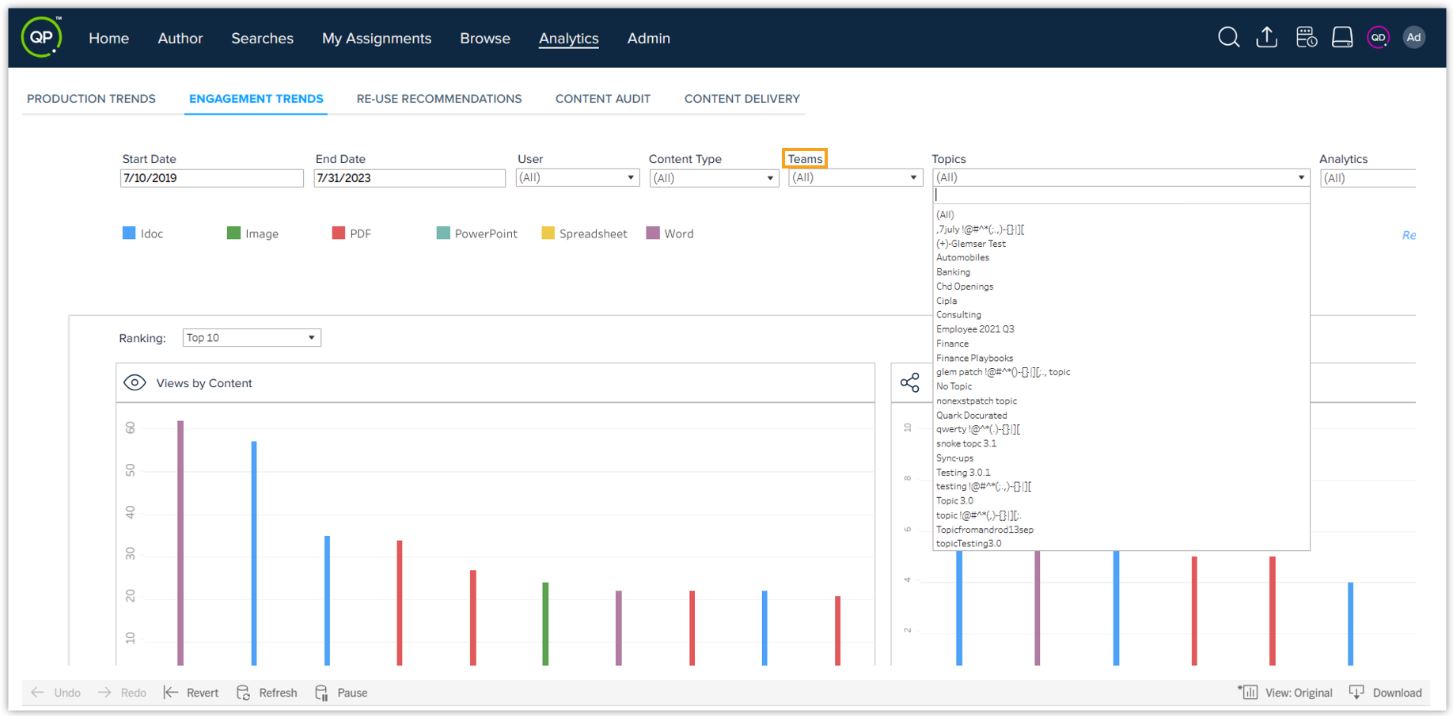Toggle the Idoc legend color swatch
This screenshot has height=716, width=1454.
click(129, 233)
